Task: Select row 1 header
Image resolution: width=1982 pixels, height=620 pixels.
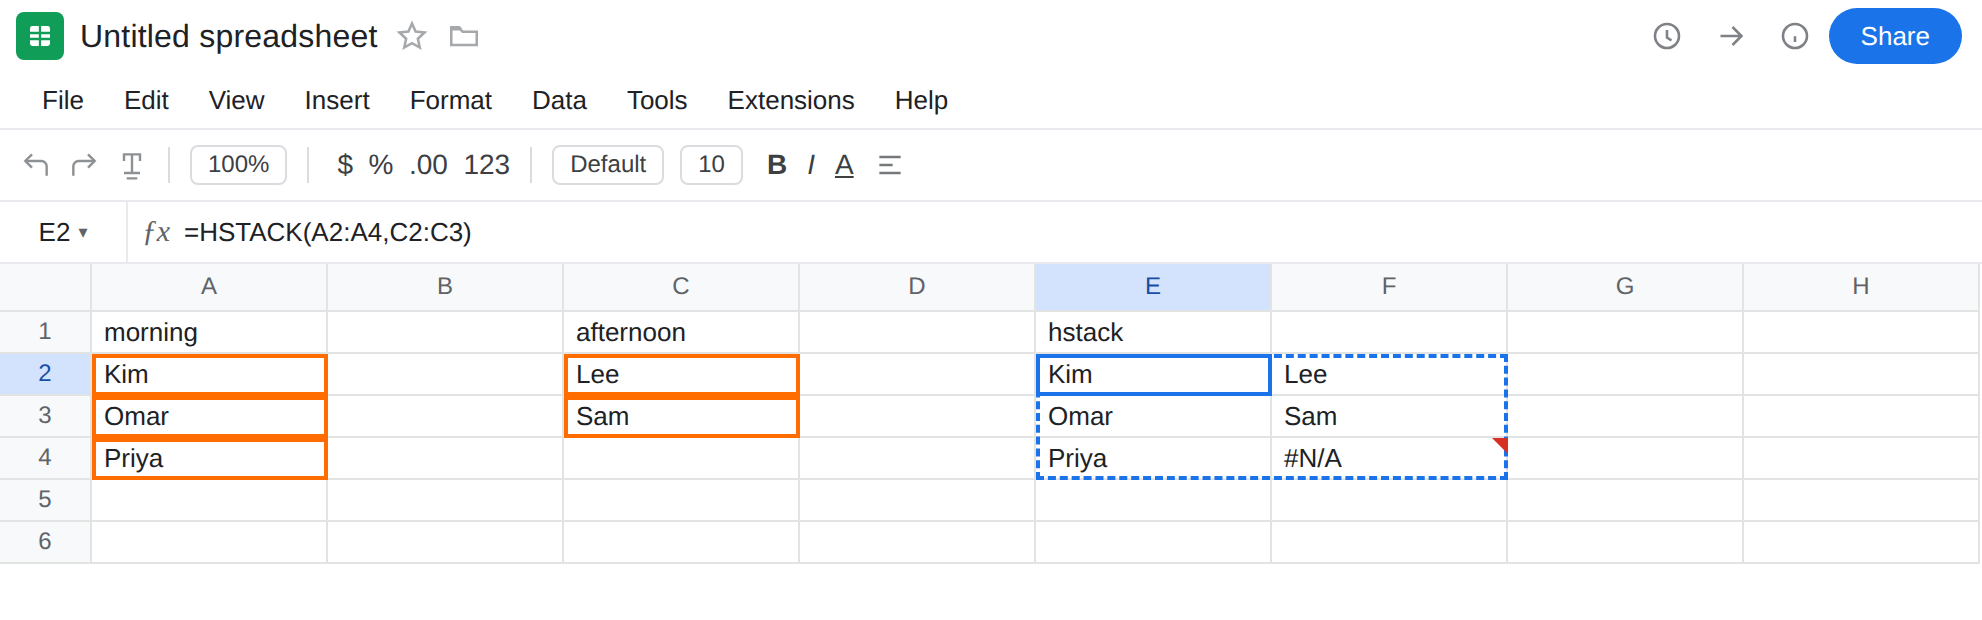Action: click(45, 332)
